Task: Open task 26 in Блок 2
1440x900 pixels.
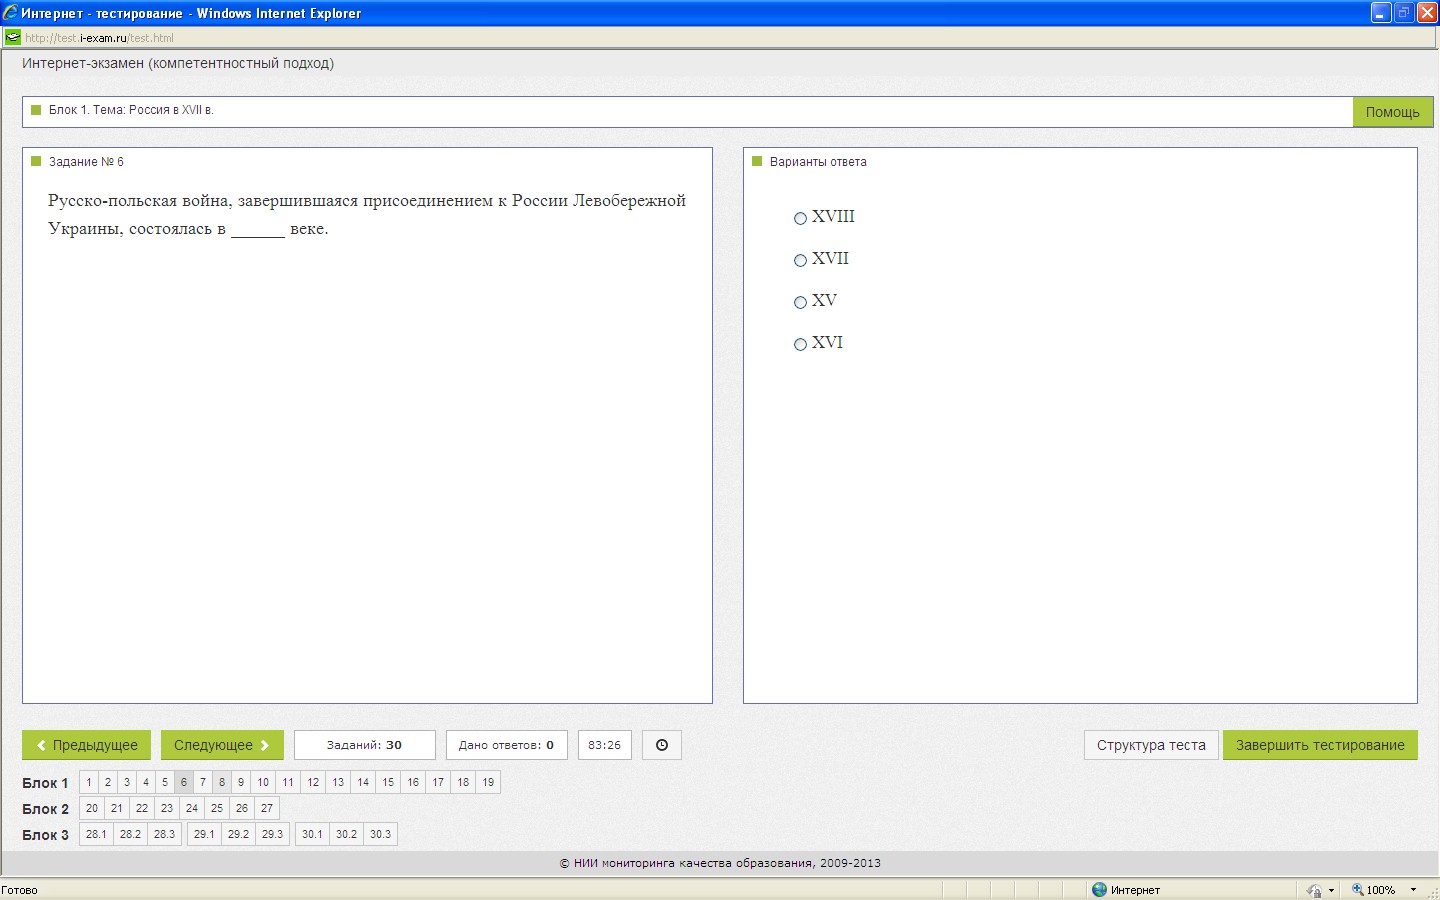Action: [242, 808]
